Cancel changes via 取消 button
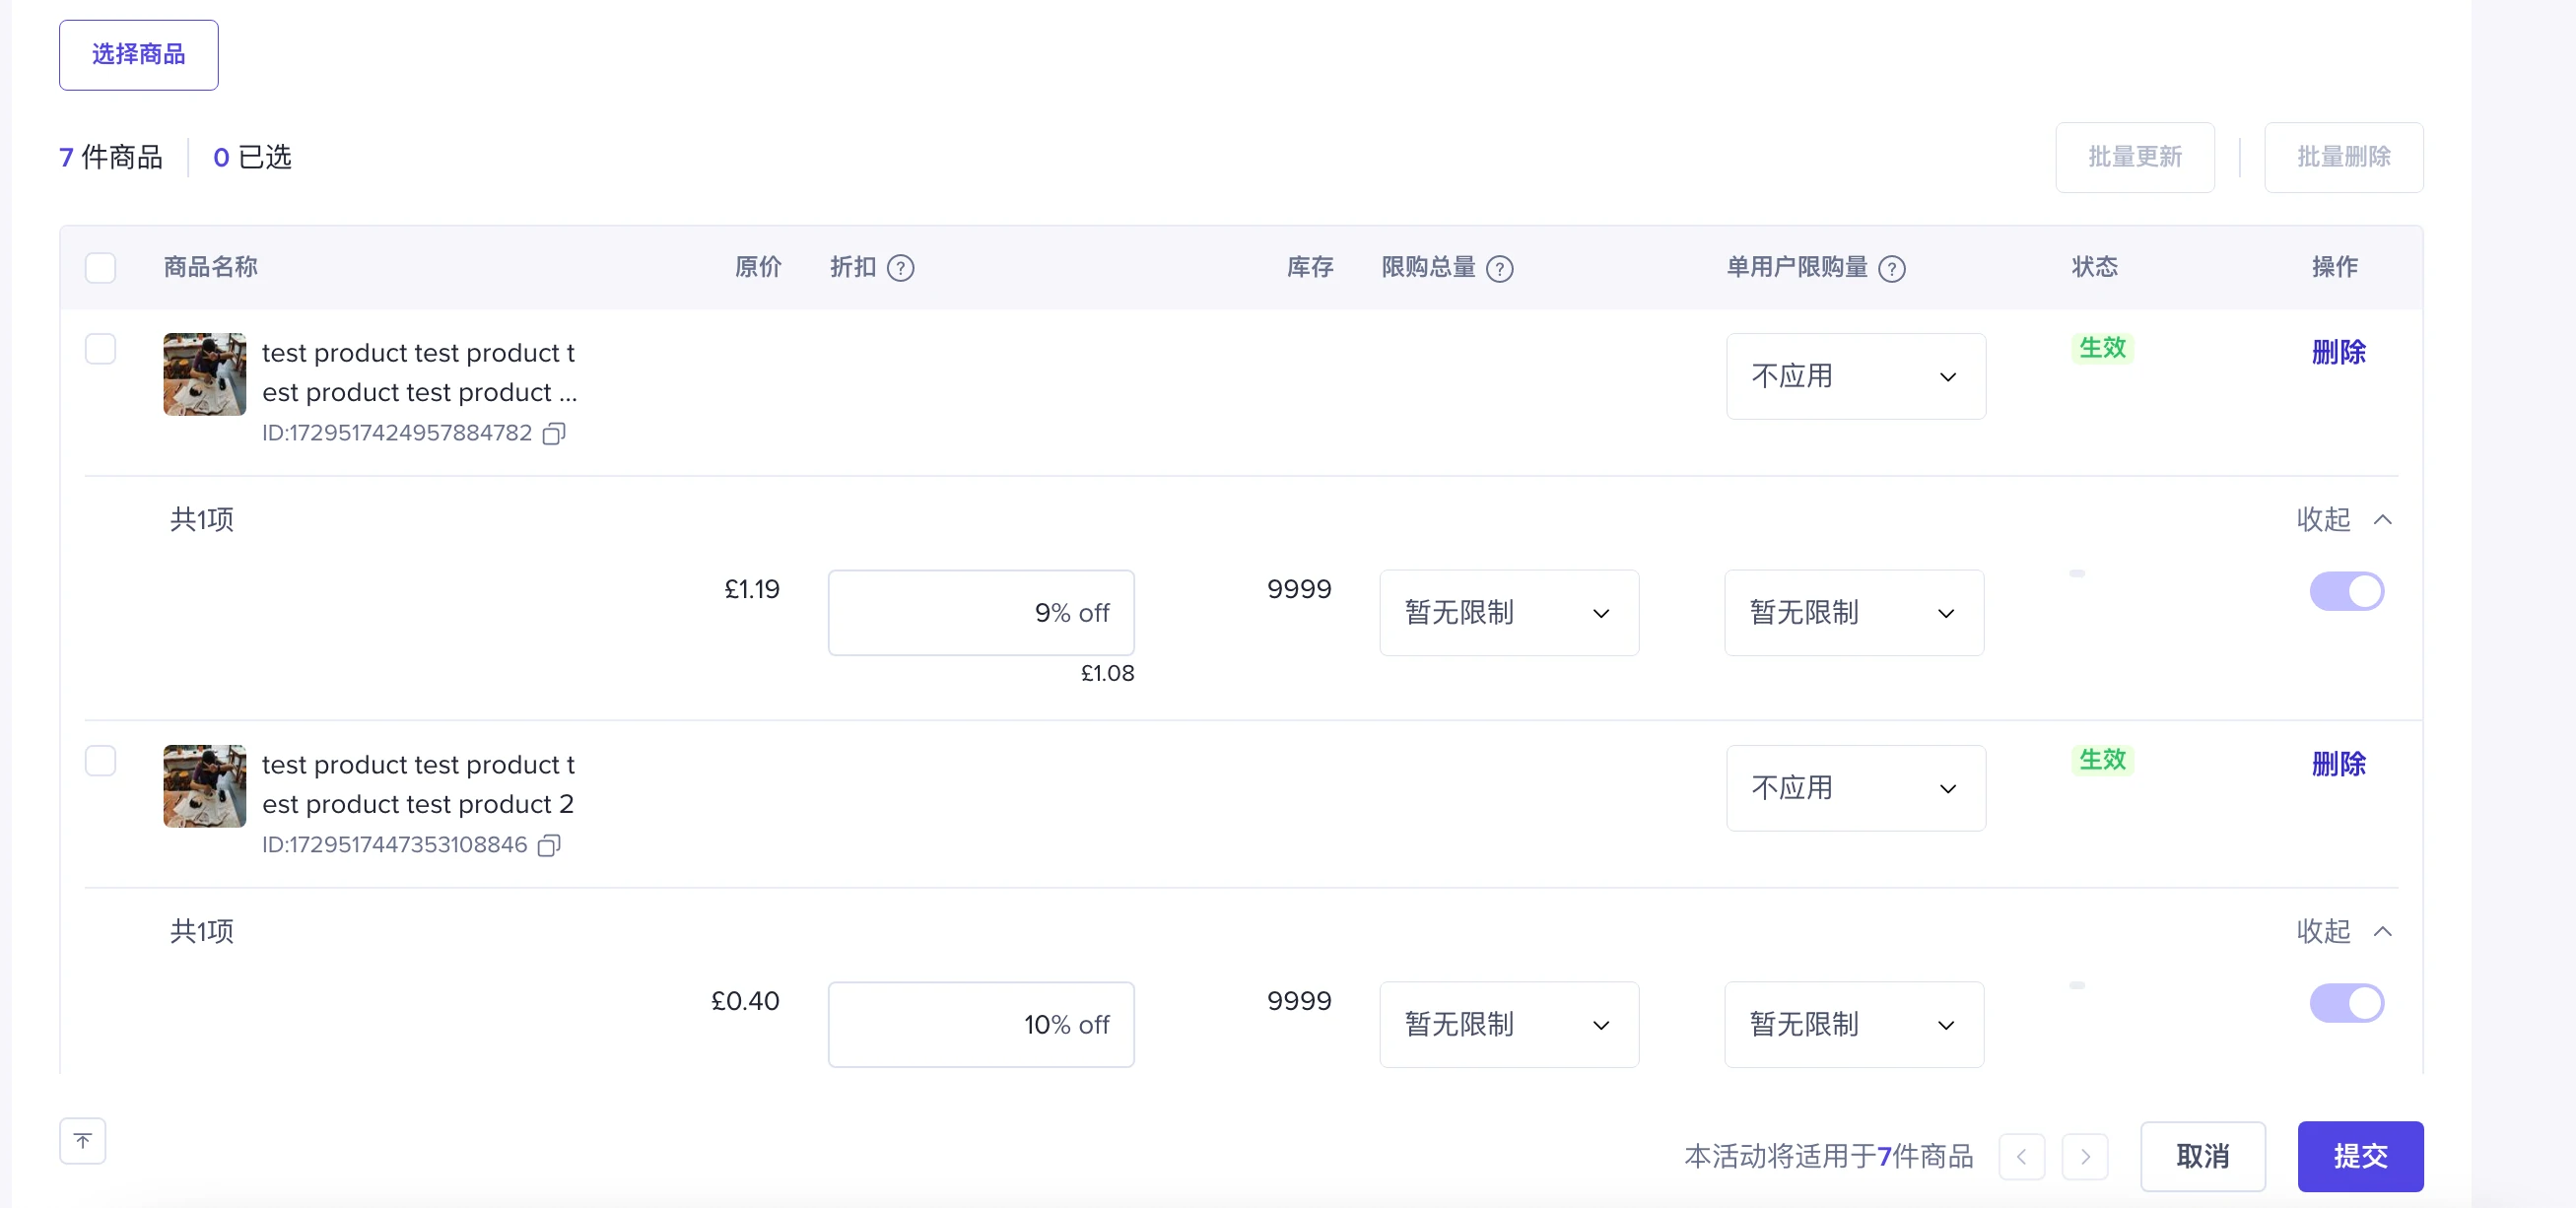 tap(2204, 1157)
